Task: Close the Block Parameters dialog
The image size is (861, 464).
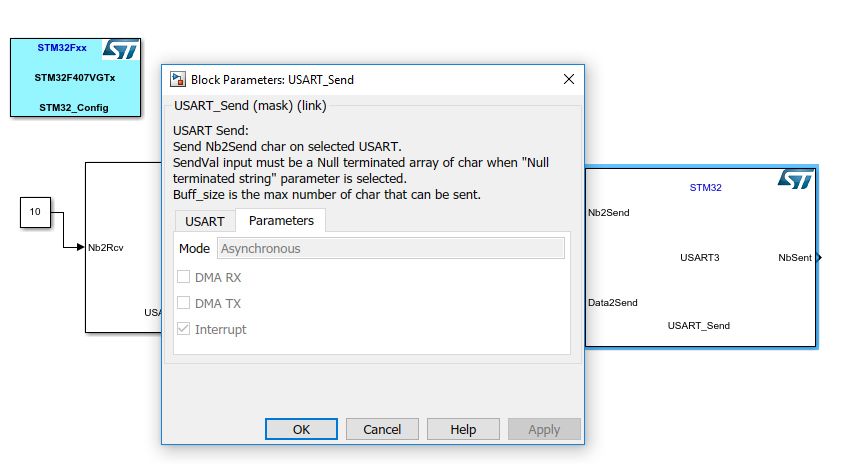Action: click(569, 79)
